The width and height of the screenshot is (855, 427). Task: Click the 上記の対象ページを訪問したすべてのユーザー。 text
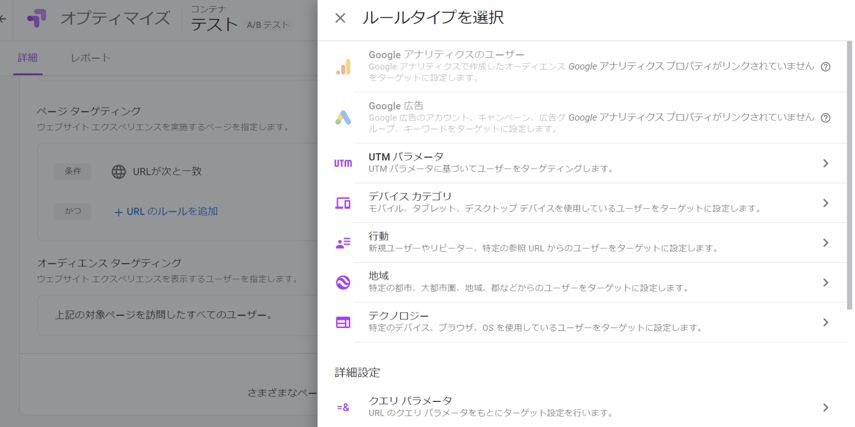point(164,316)
